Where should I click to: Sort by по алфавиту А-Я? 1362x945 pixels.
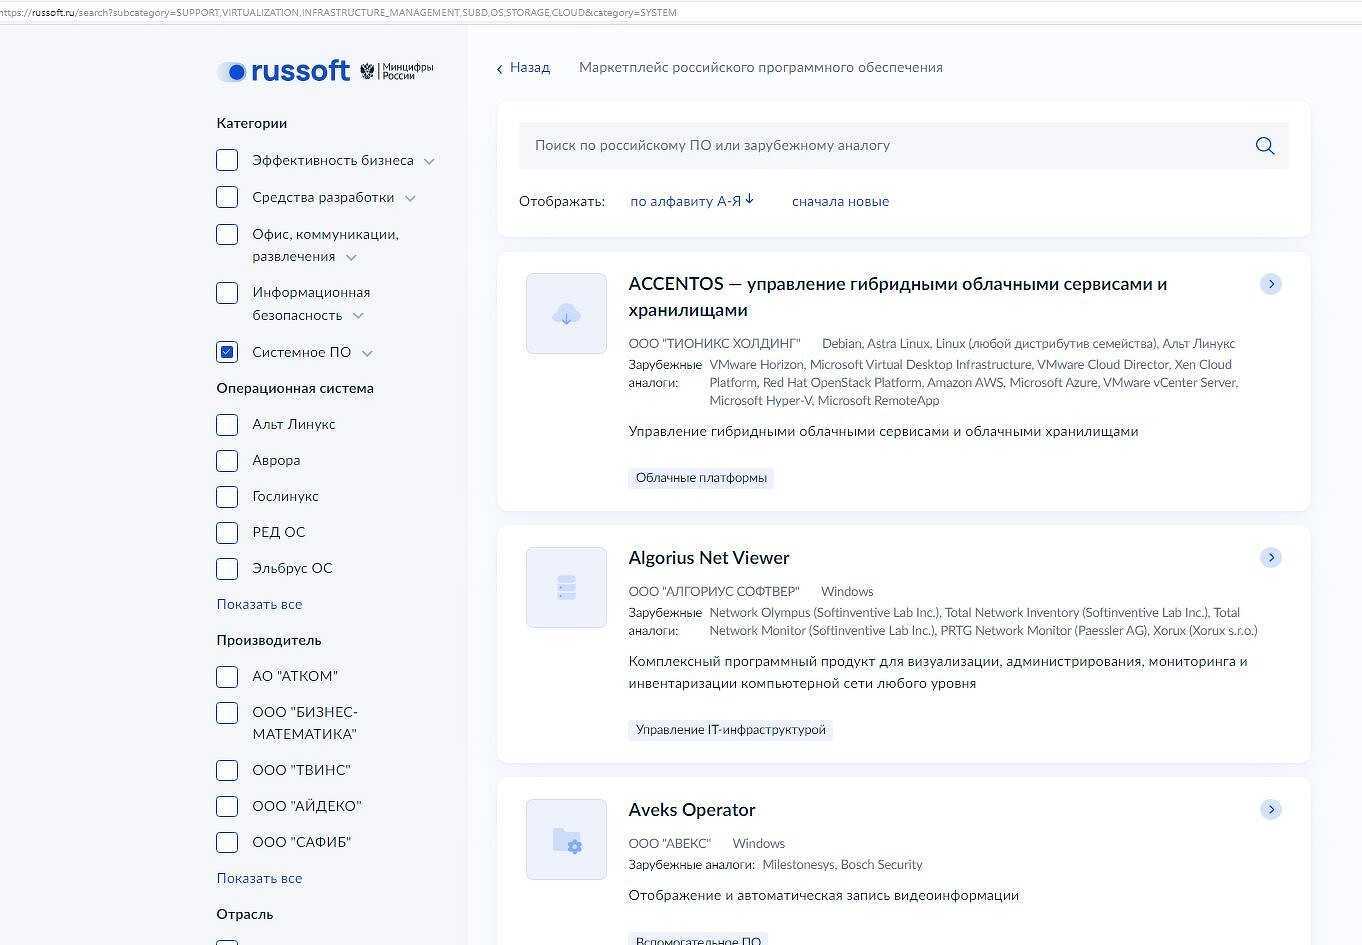692,202
